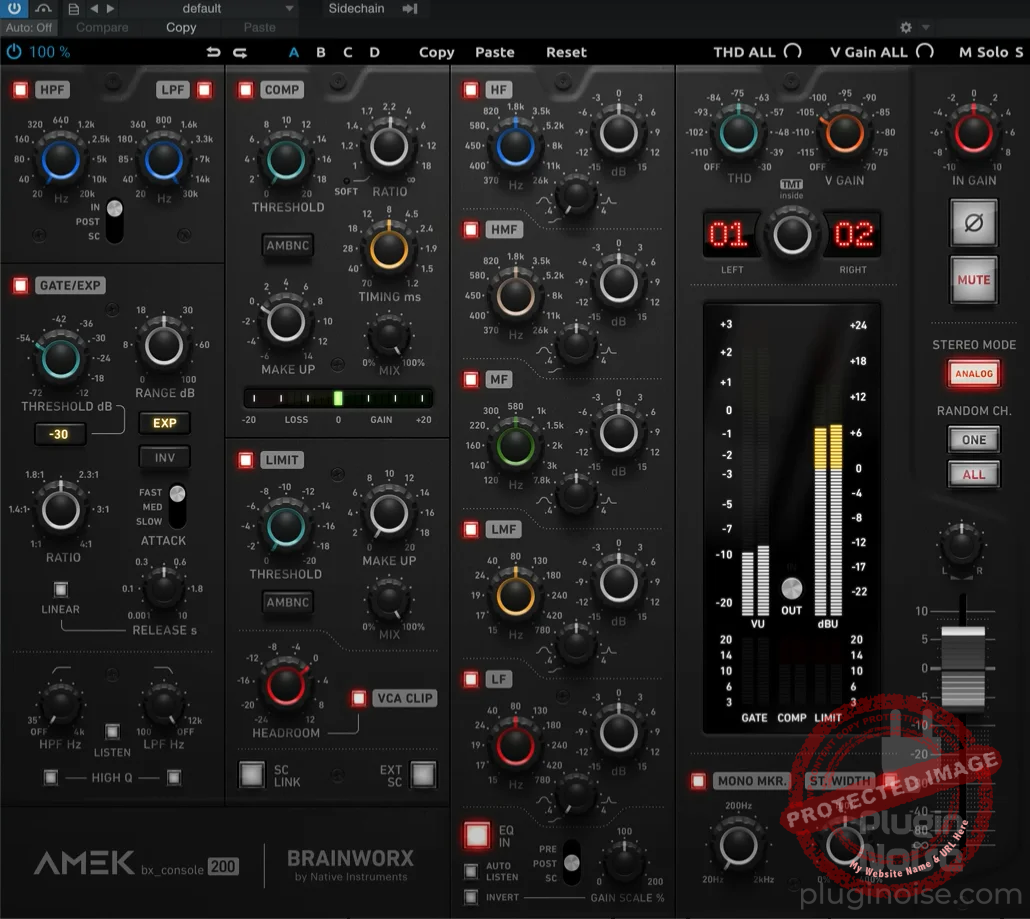Enable the AUTO LISTEN checkbox
The image size is (1030, 919).
coord(471,871)
